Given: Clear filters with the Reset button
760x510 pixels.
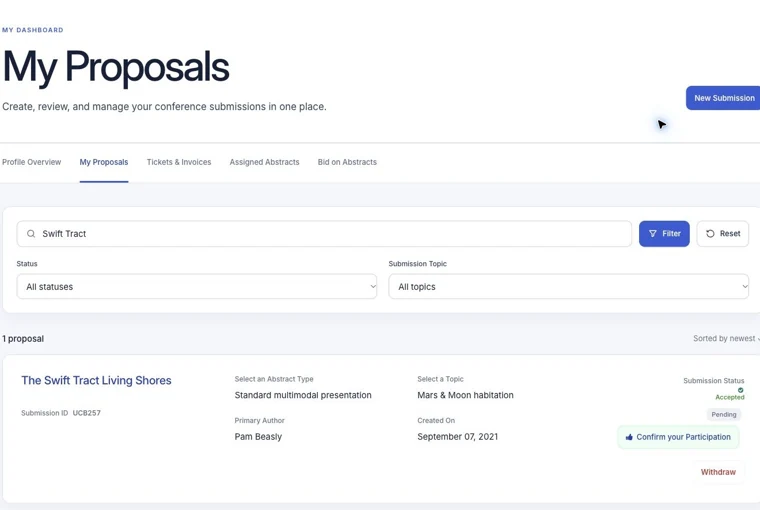Looking at the screenshot, I should click(x=723, y=234).
